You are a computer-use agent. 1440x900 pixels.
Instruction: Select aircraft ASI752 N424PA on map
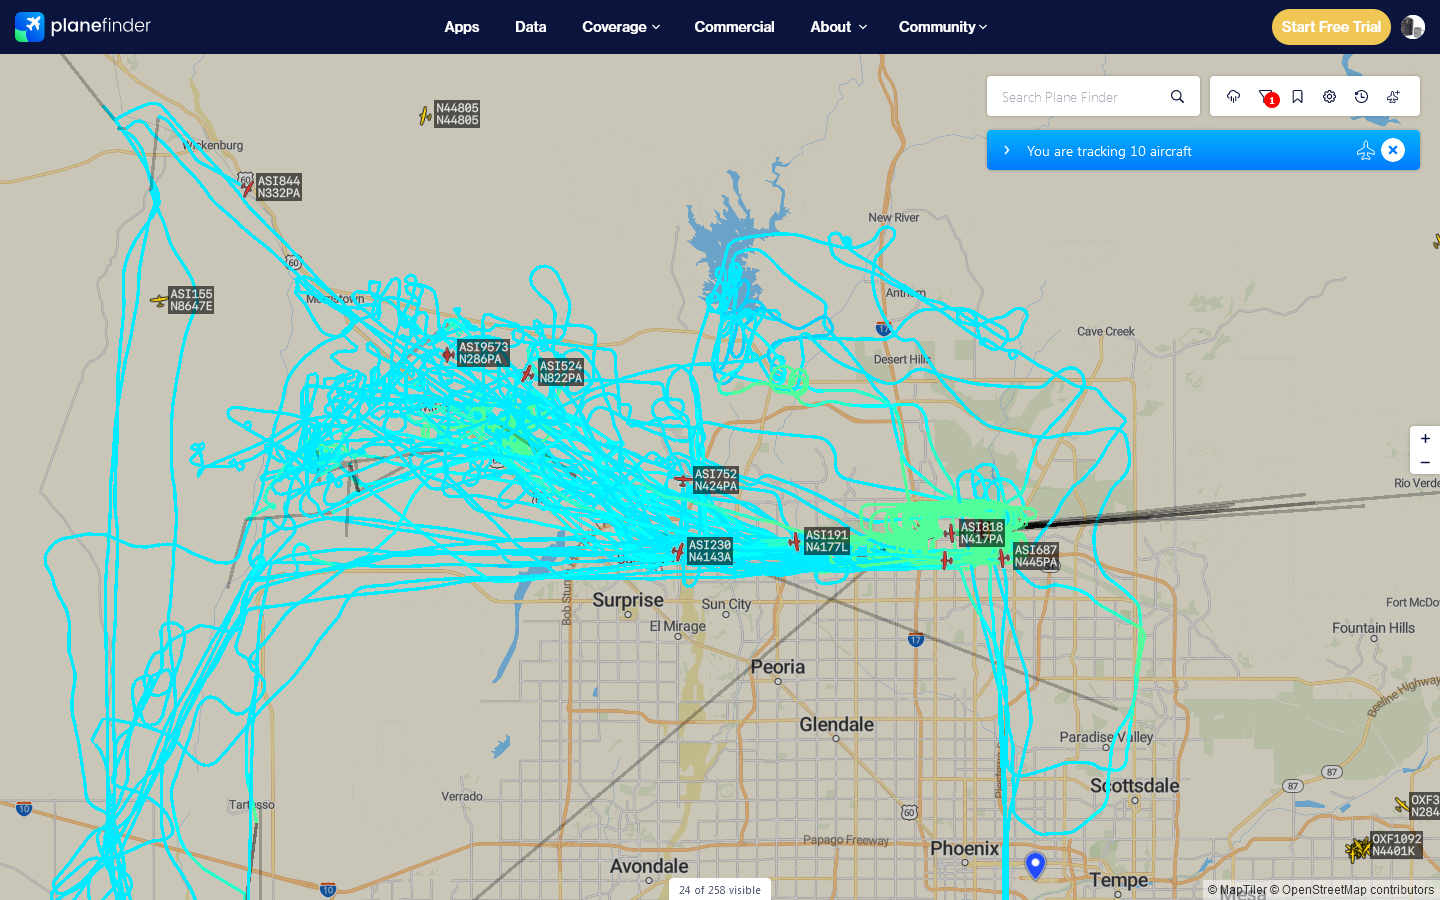[683, 480]
